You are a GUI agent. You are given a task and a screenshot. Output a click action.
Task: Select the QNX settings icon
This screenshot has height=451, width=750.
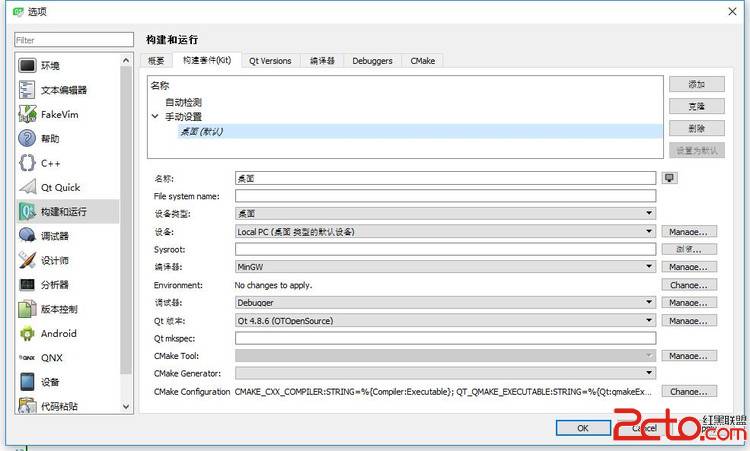pyautogui.click(x=27, y=358)
